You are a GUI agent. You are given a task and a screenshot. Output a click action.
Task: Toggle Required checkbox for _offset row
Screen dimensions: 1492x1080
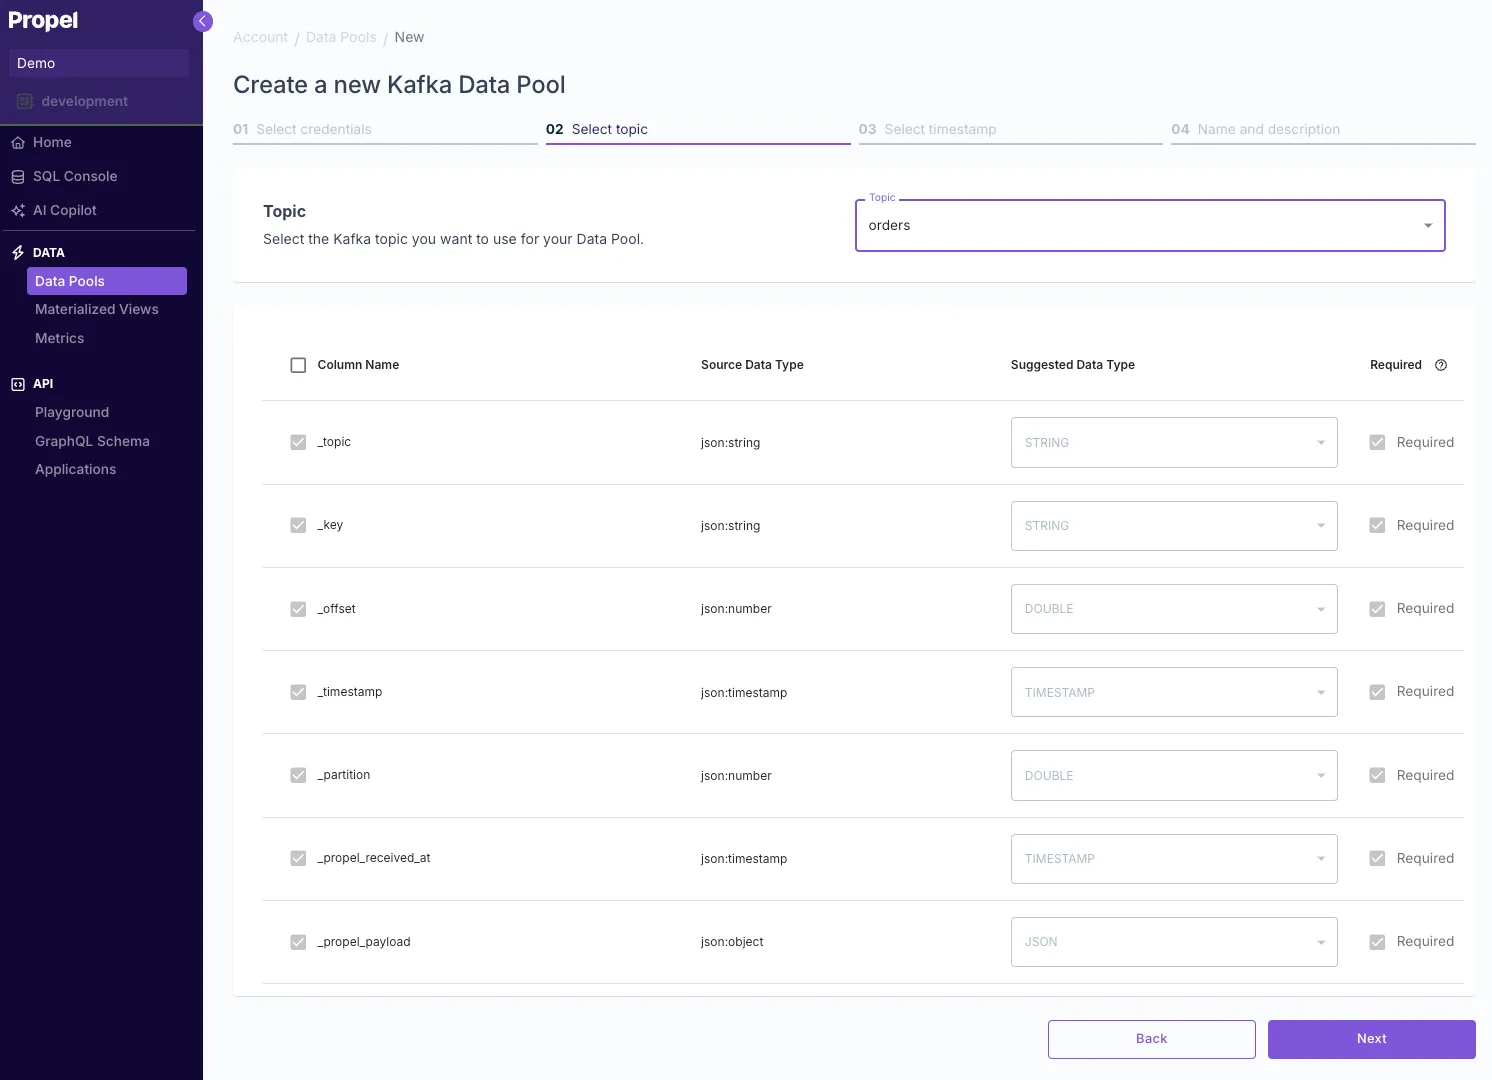click(x=1377, y=609)
